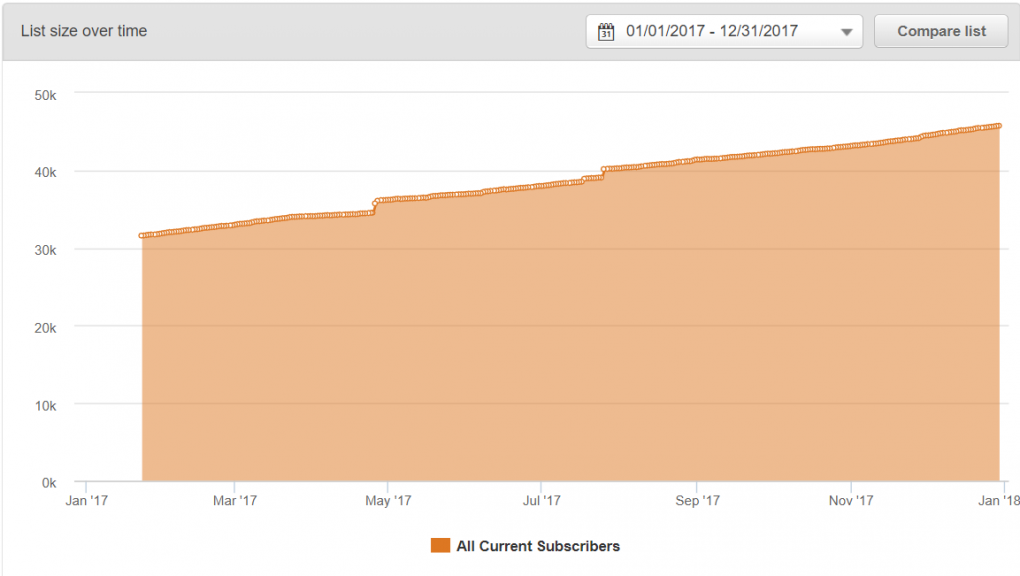Click the Sep '17 x-axis label

[x=697, y=501]
